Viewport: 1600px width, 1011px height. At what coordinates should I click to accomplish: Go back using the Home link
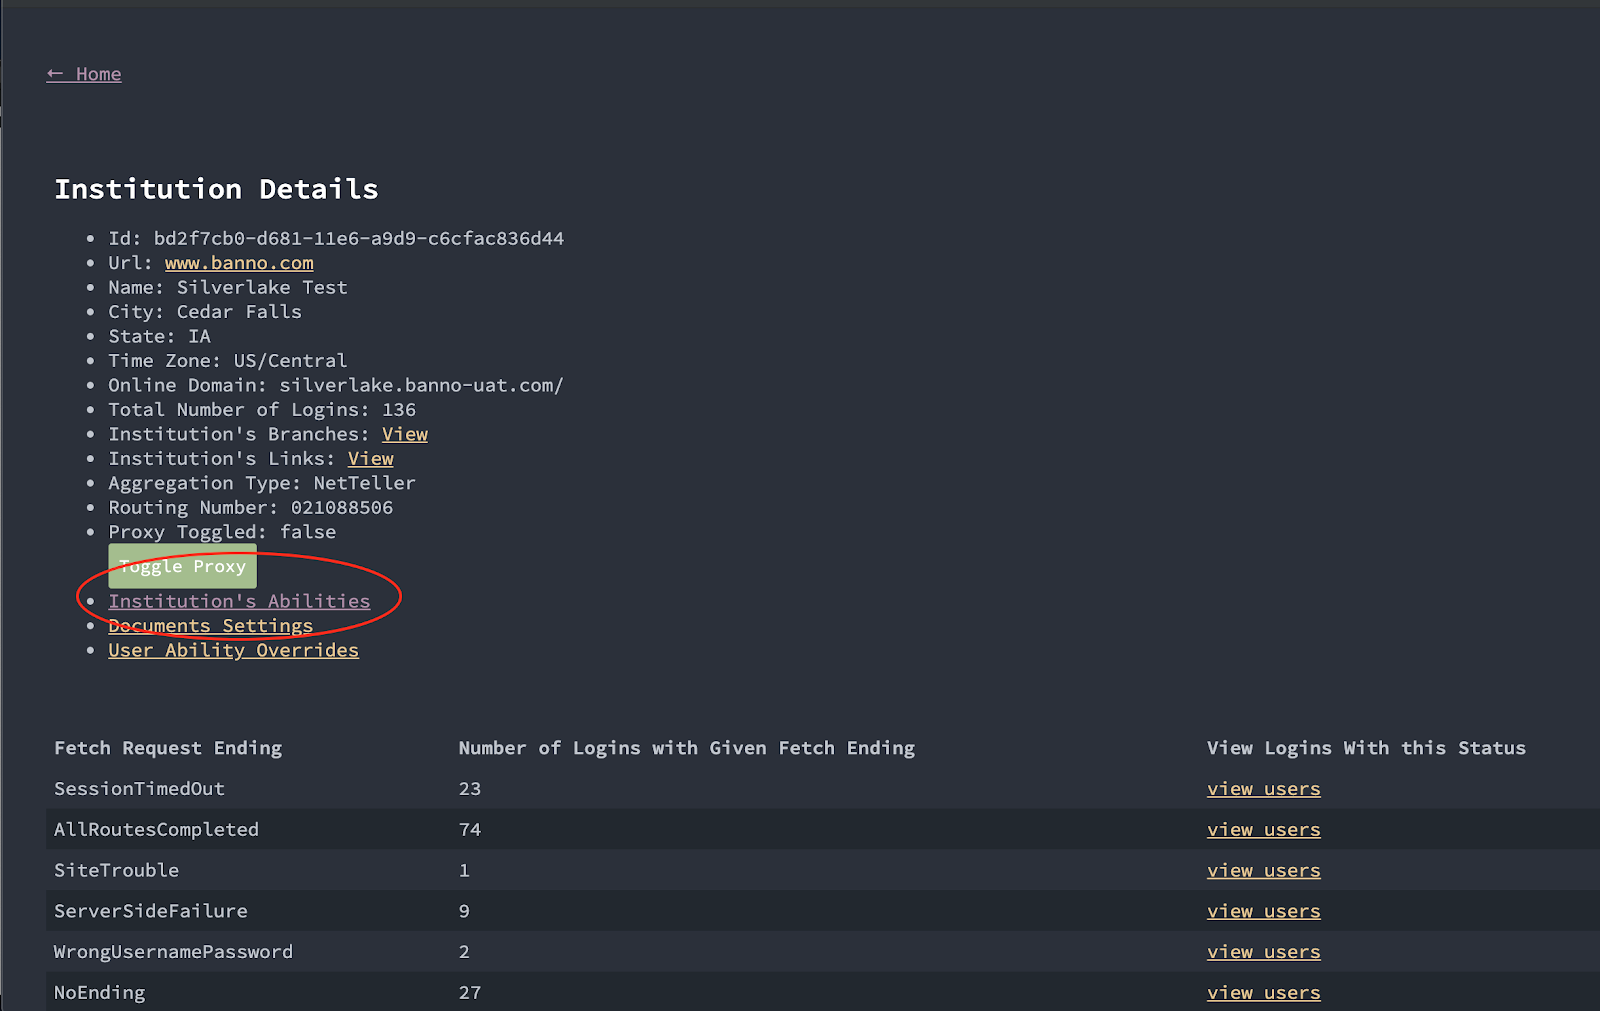(x=84, y=74)
